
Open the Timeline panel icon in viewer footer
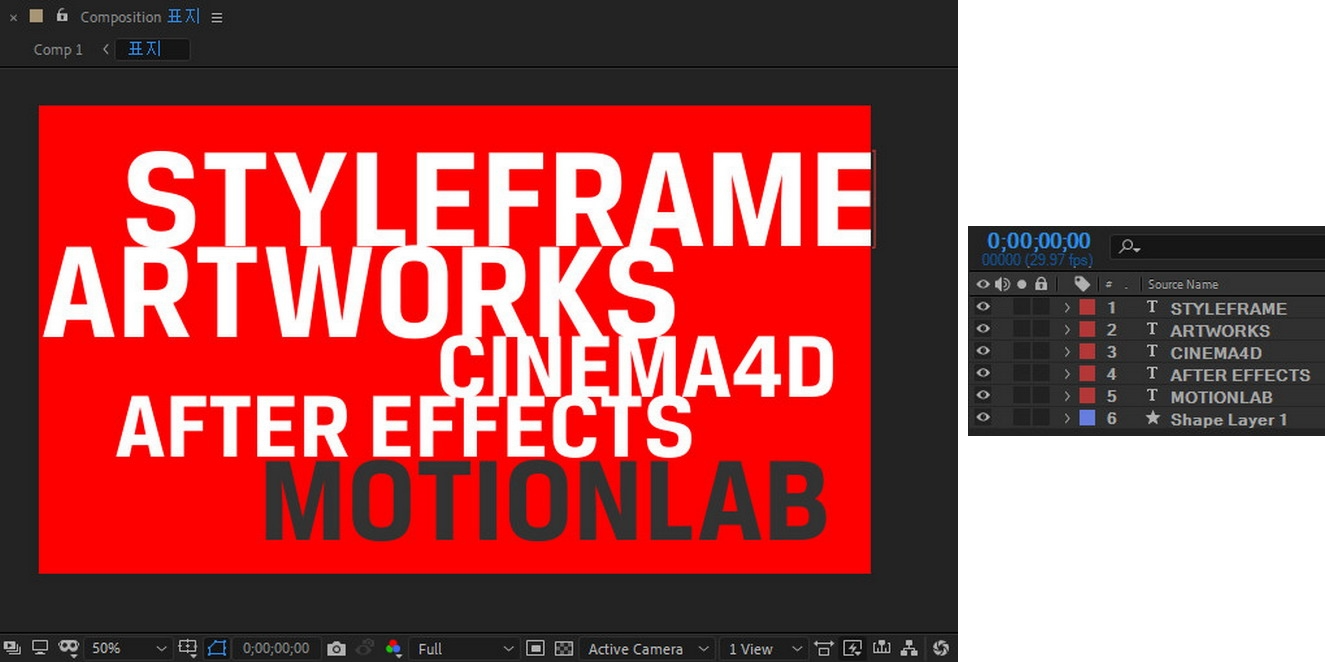coord(881,648)
